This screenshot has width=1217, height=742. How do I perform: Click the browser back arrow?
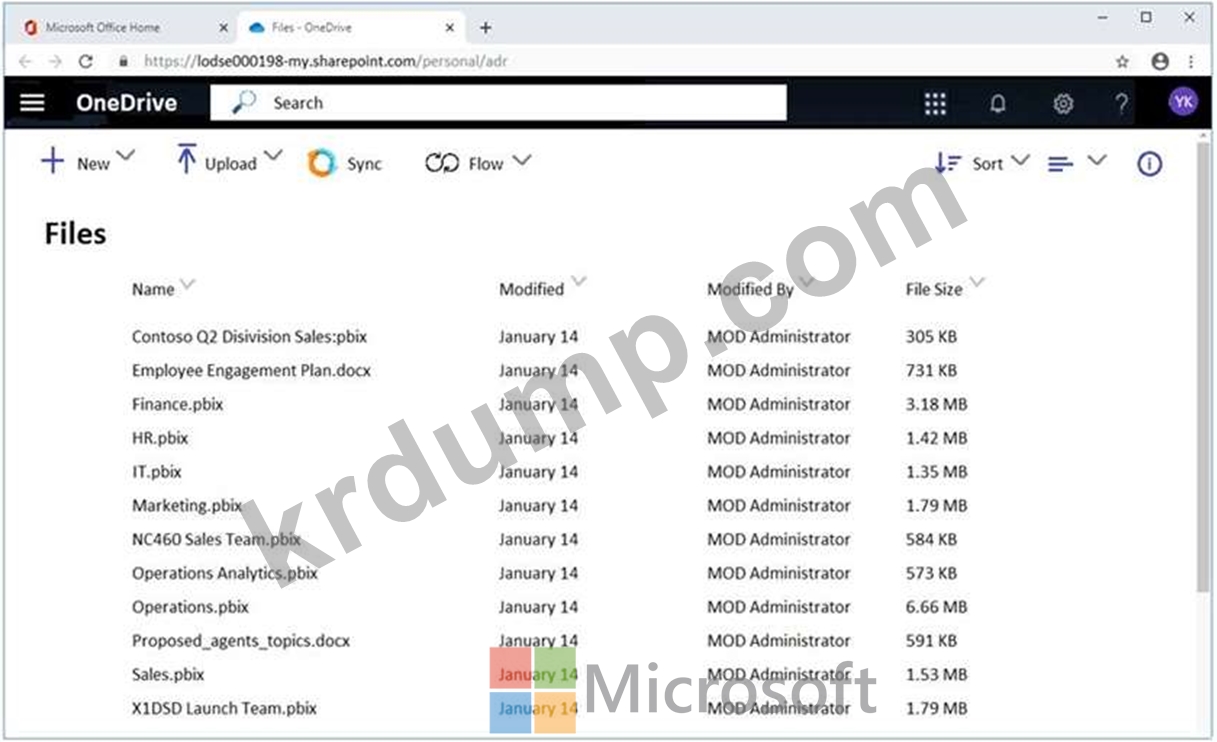(25, 61)
